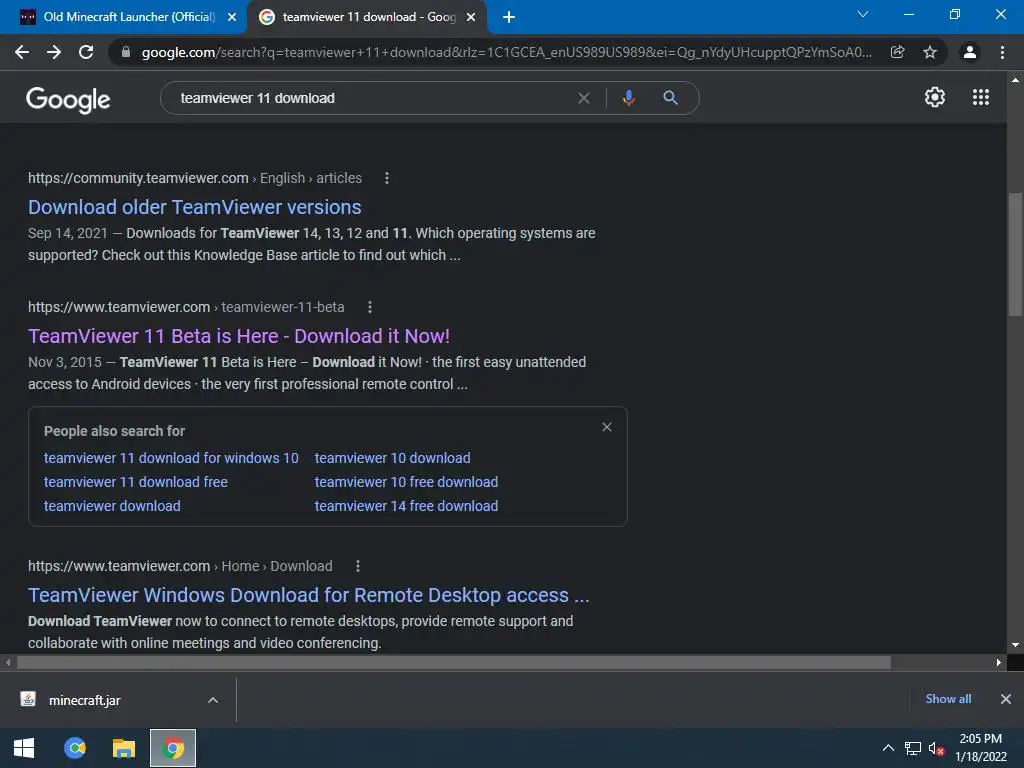Image resolution: width=1024 pixels, height=768 pixels.
Task: Open the tab search chevron dropdown
Action: 863,14
